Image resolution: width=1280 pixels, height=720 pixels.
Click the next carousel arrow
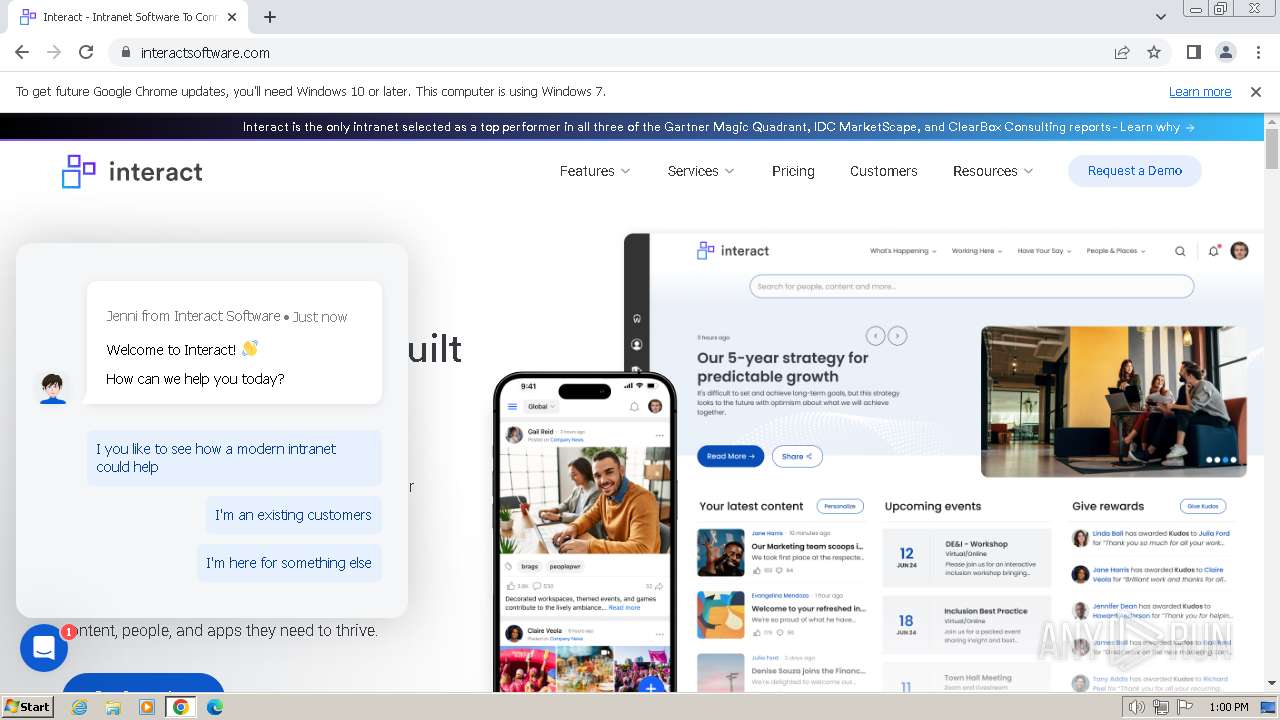pyautogui.click(x=897, y=336)
